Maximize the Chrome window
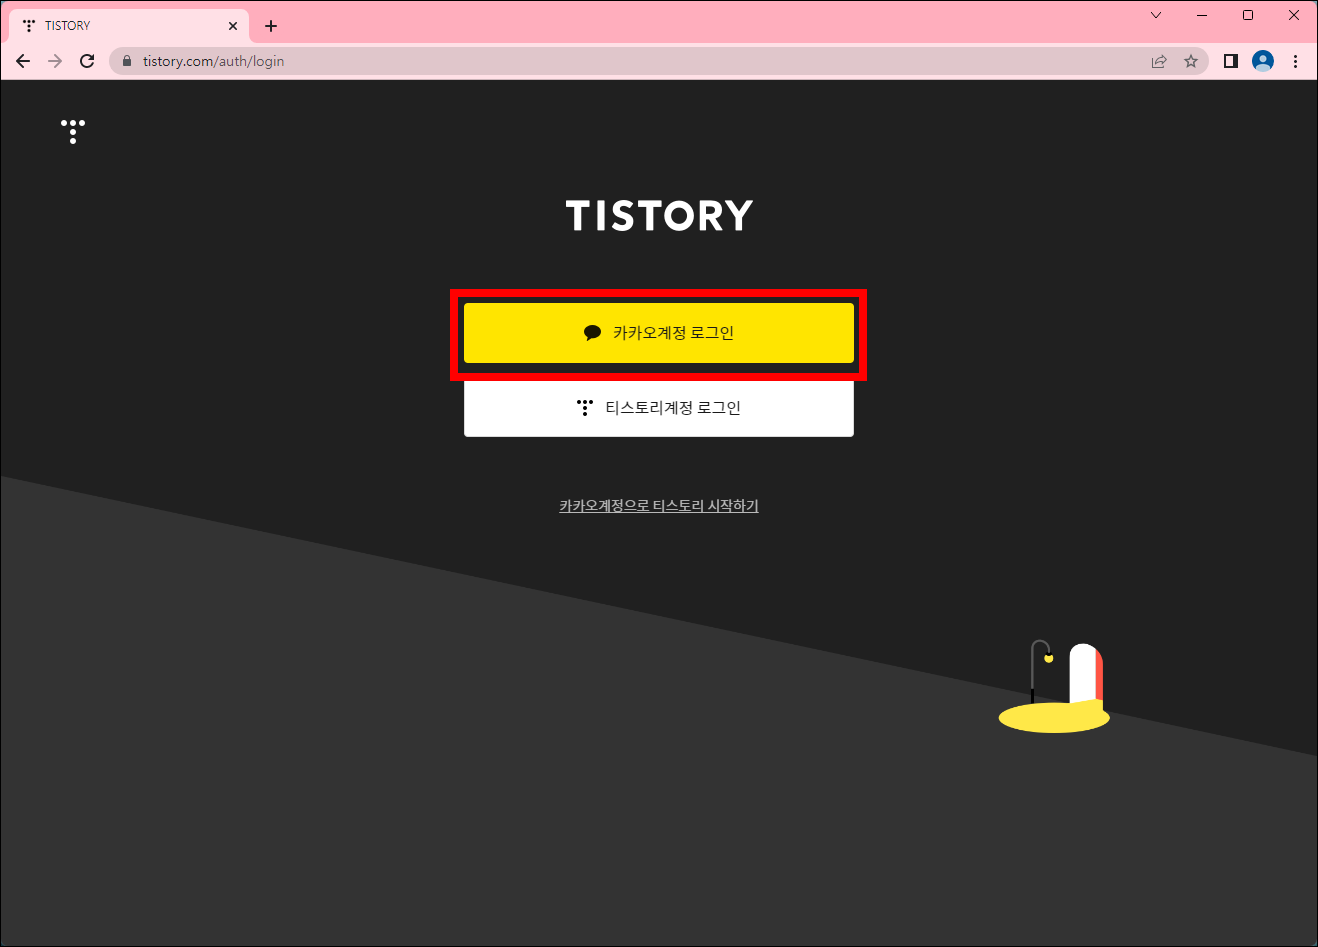Viewport: 1318px width, 947px height. [1248, 15]
